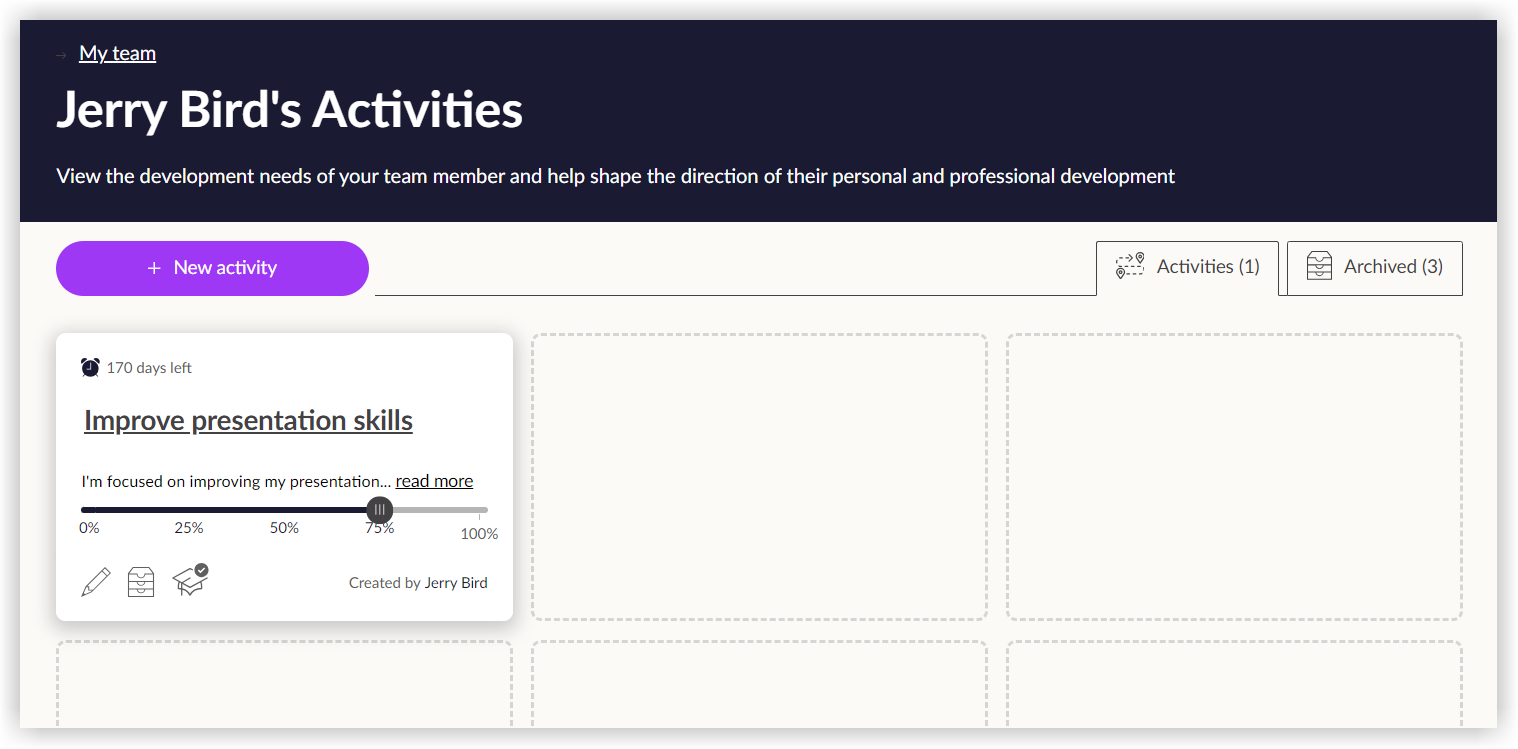This screenshot has width=1518, height=749.
Task: Set progress to the 50% mark
Action: coord(285,510)
